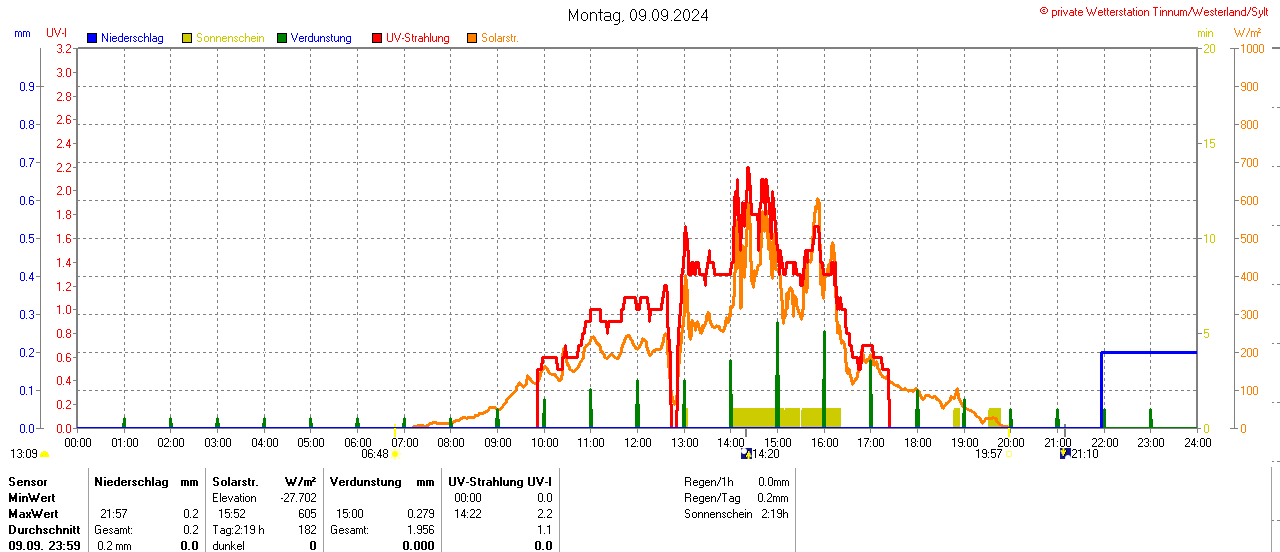Click the blue Niederschlag legend square
The height and width of the screenshot is (552, 1280).
[92, 38]
